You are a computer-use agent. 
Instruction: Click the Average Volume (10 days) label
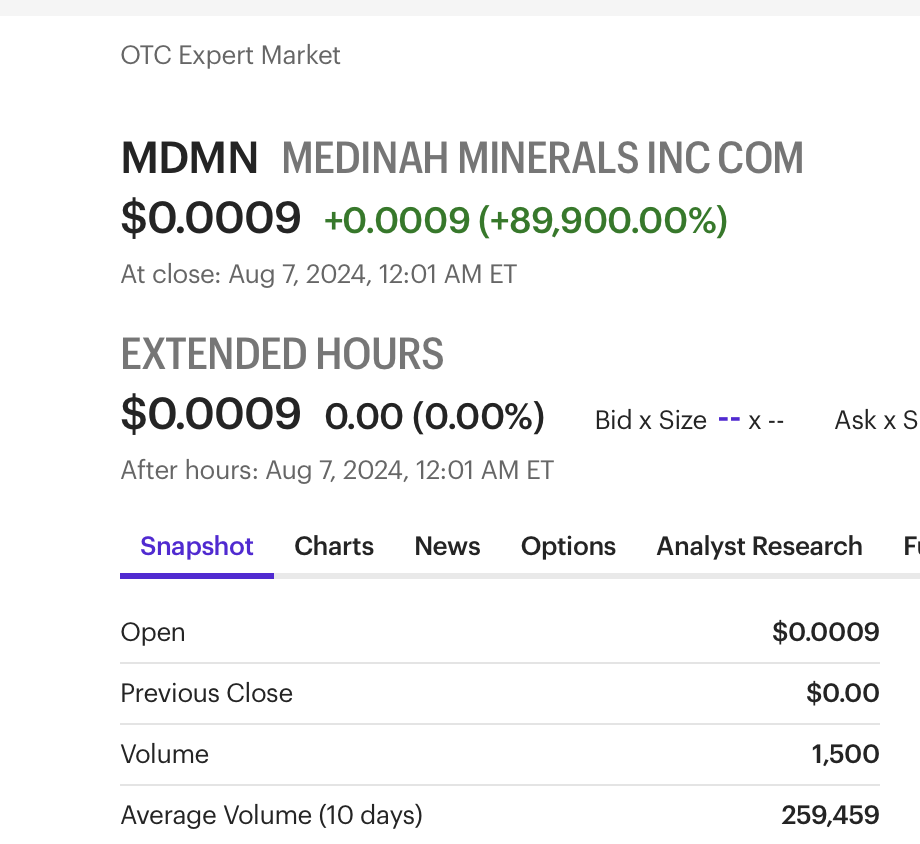coord(271,815)
